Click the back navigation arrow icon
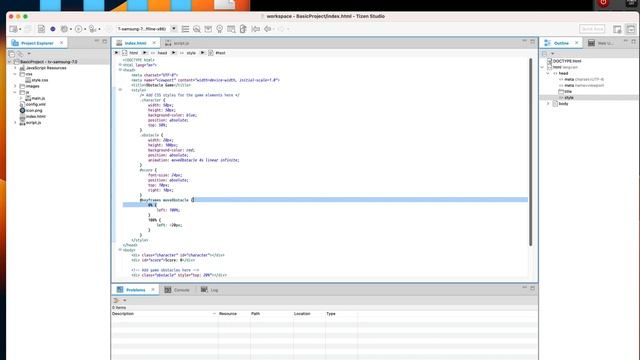Screen dimensions: 640x360 [x=268, y=29]
